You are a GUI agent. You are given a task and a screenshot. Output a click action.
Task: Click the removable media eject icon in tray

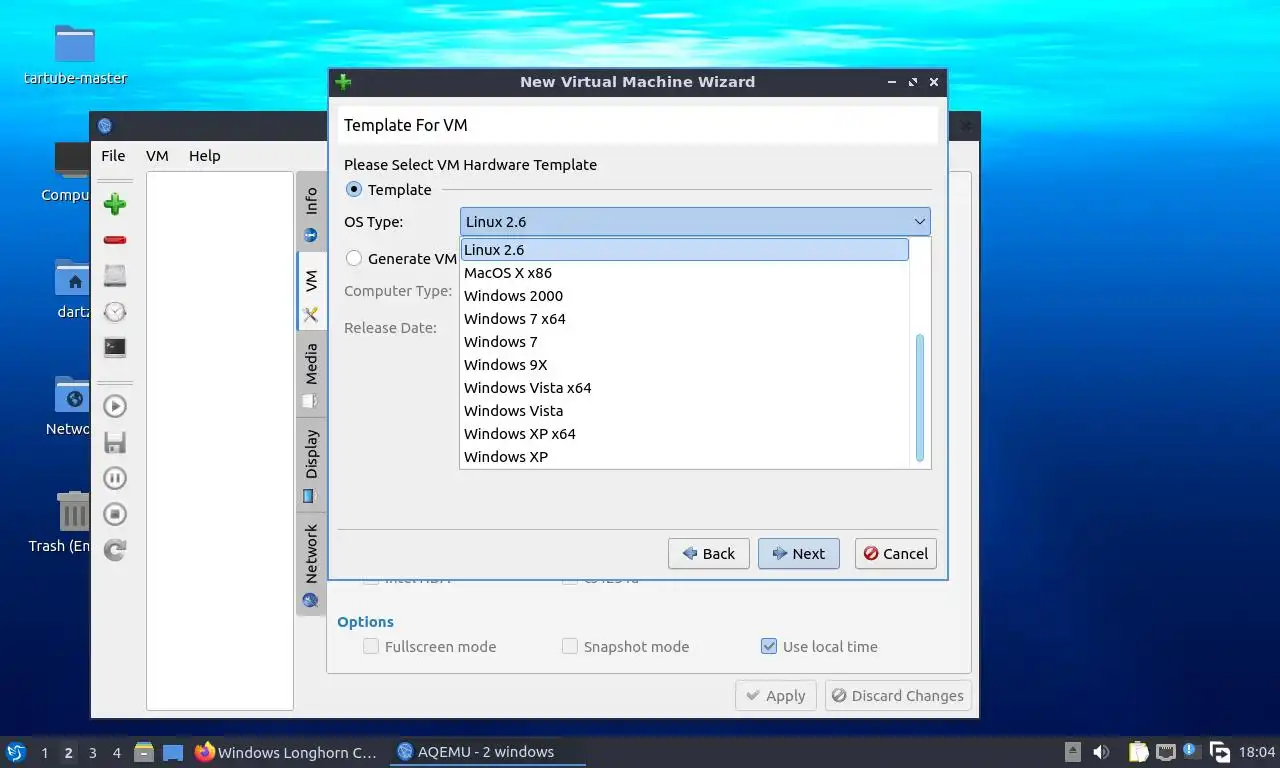click(x=1073, y=752)
